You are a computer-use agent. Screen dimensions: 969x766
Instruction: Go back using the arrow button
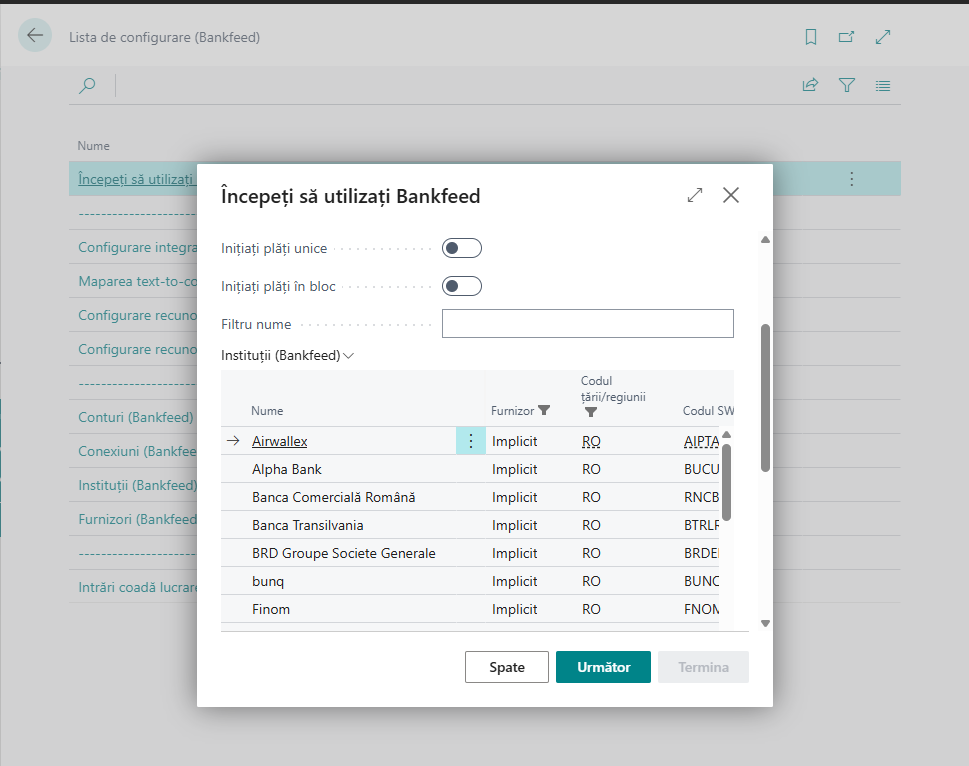click(x=35, y=35)
